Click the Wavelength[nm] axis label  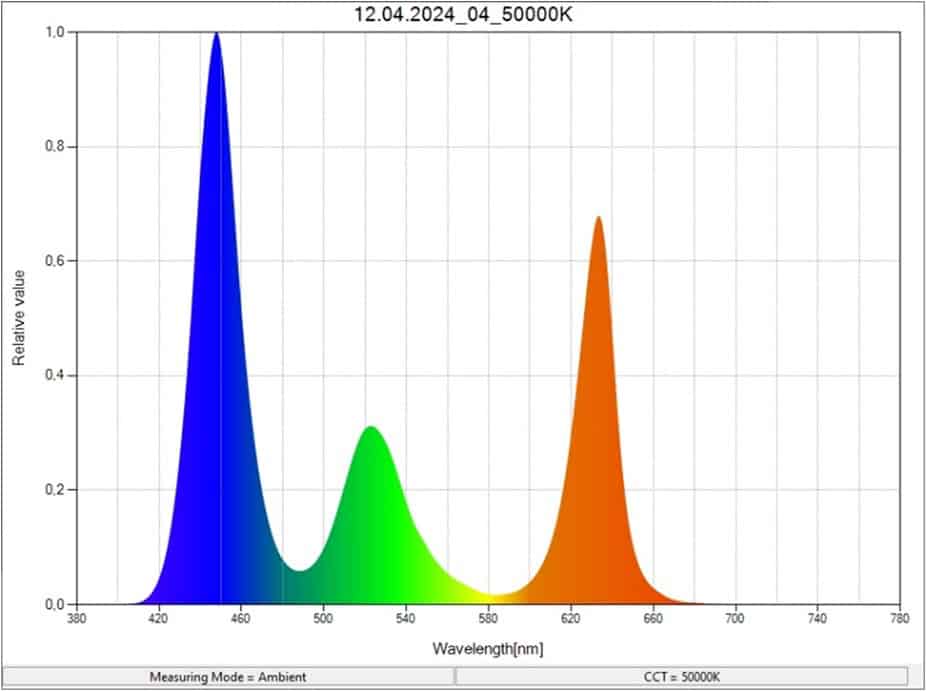tap(488, 649)
